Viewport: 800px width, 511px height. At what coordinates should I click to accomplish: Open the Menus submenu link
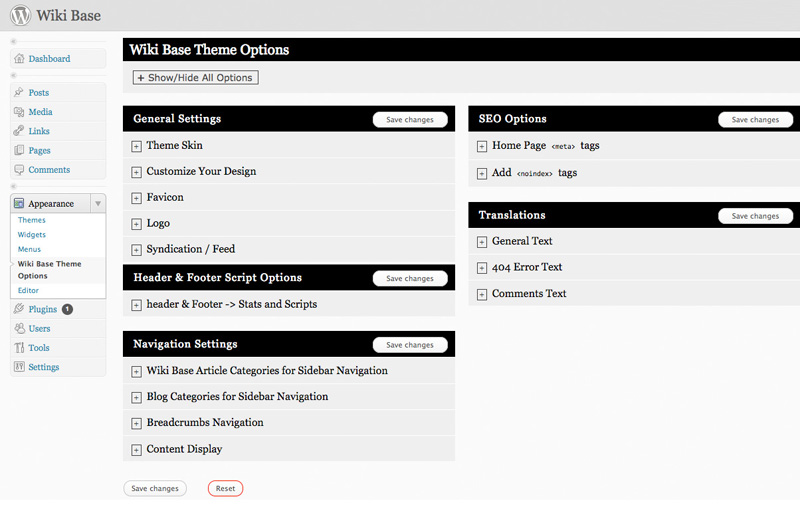coord(29,249)
